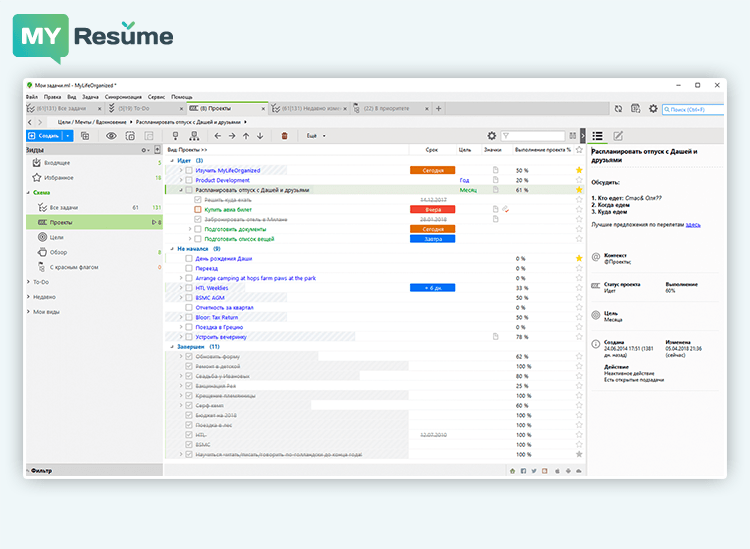Expand the To-Do group in sidebar

[x=29, y=282]
